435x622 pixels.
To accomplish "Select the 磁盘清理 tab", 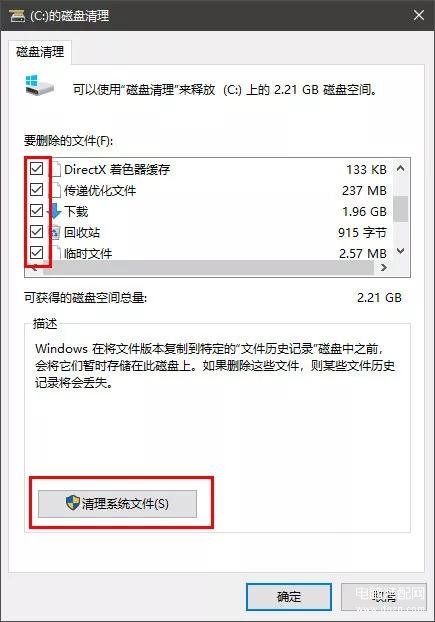I will 40,52.
